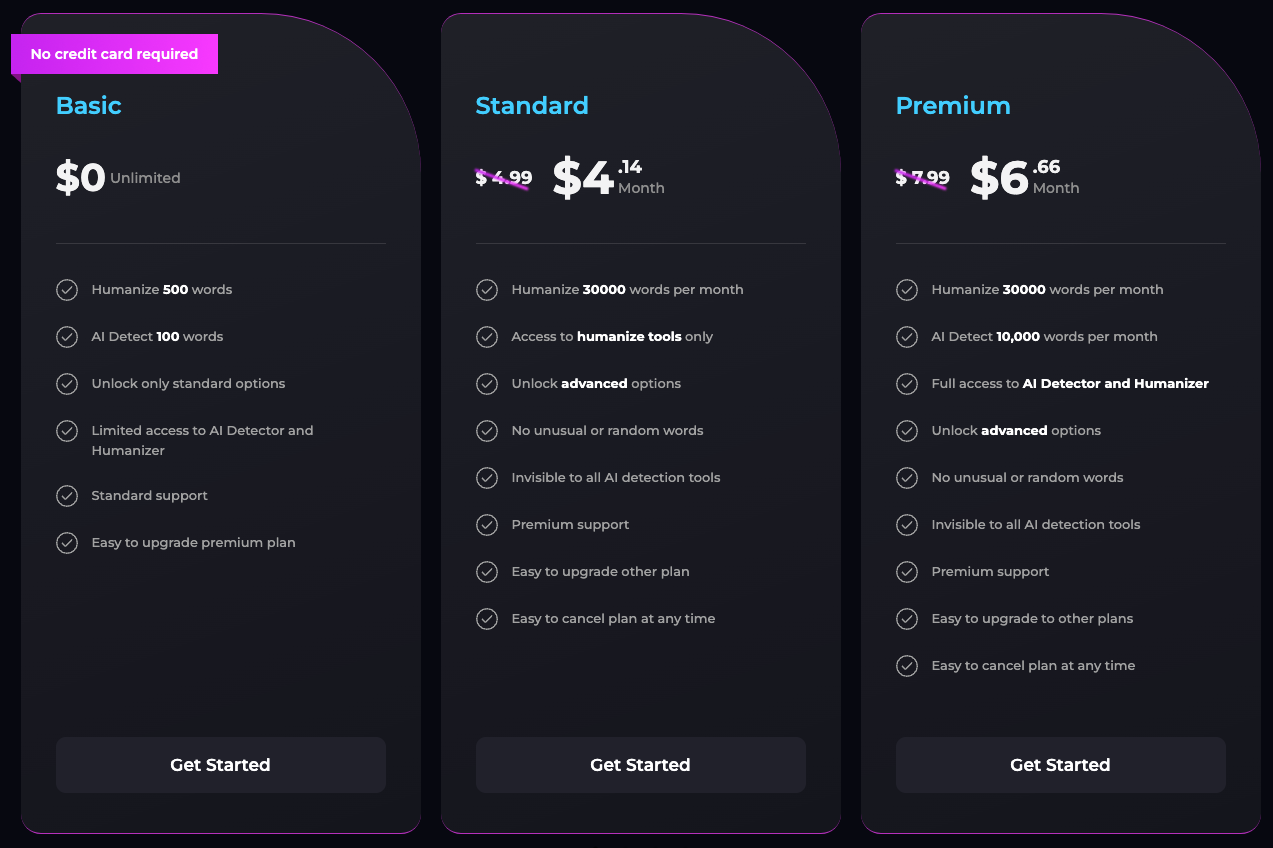
Task: Click checkmark beside 'AI Detect 10,000 words per month'
Action: 907,337
